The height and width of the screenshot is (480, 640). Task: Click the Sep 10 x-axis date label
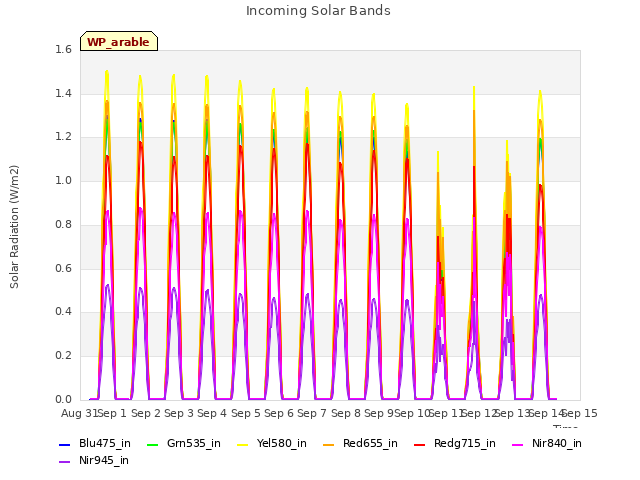(412, 413)
